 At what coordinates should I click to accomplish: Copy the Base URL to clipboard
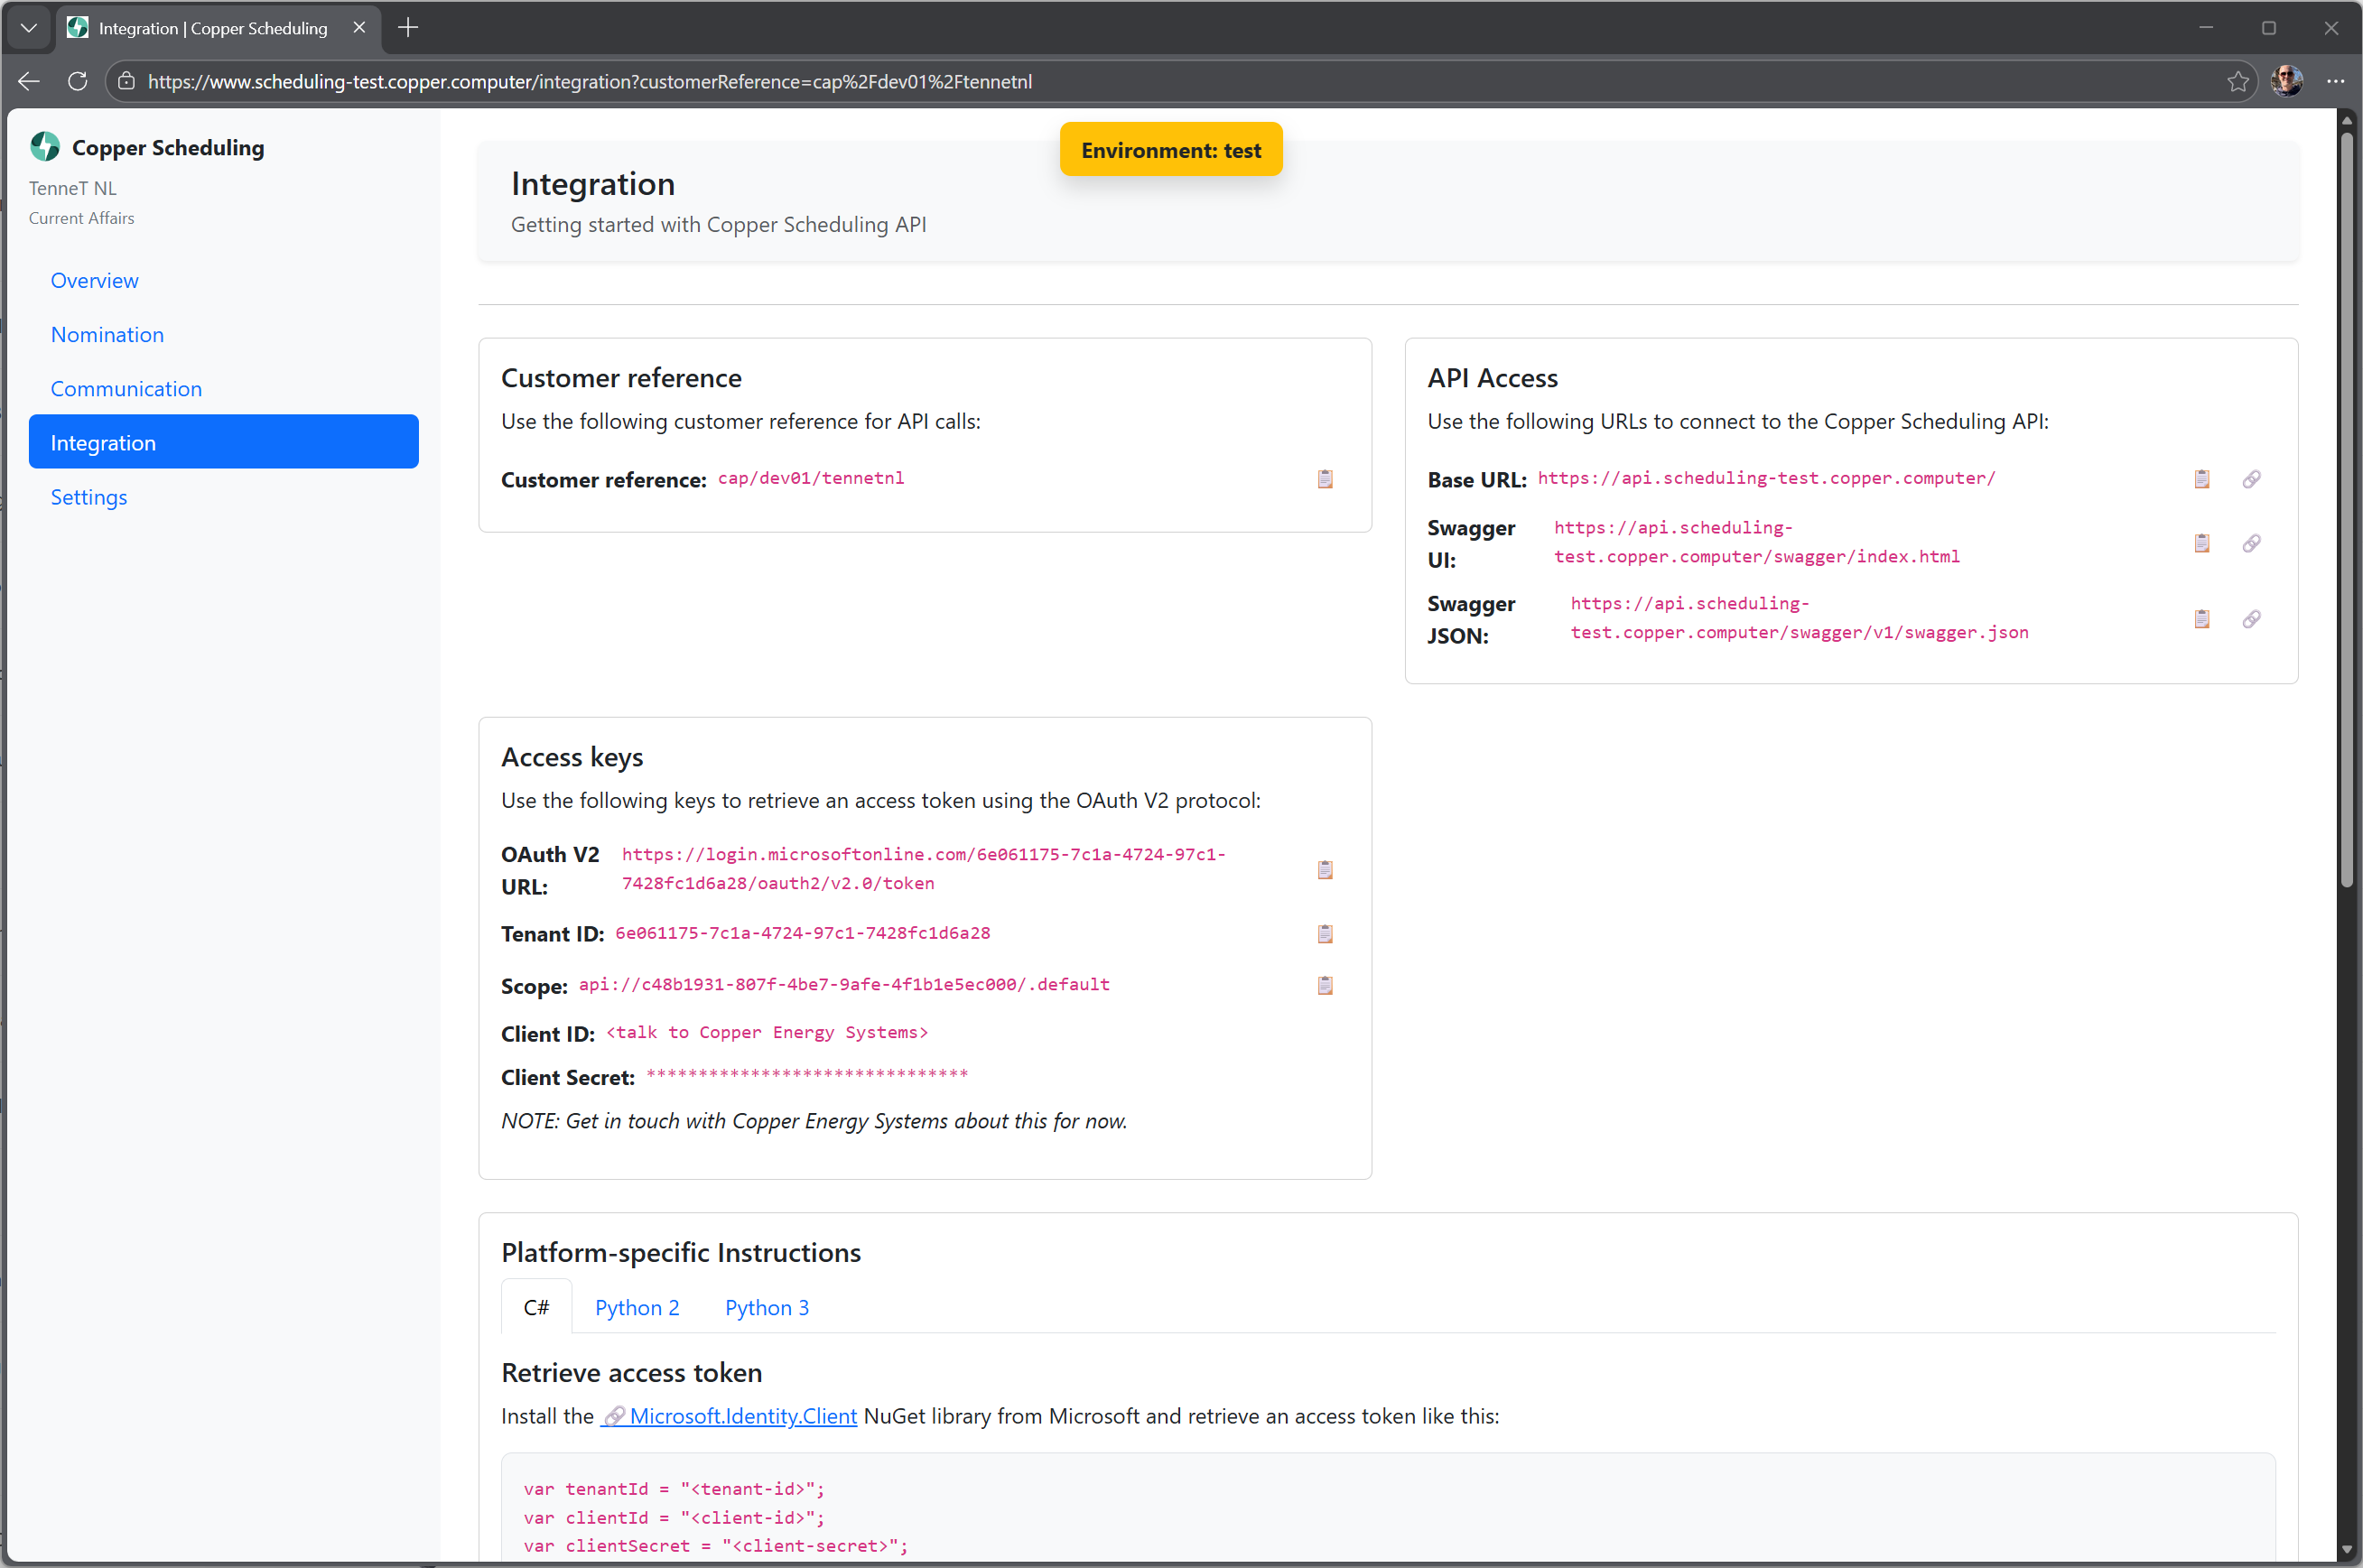point(2201,479)
